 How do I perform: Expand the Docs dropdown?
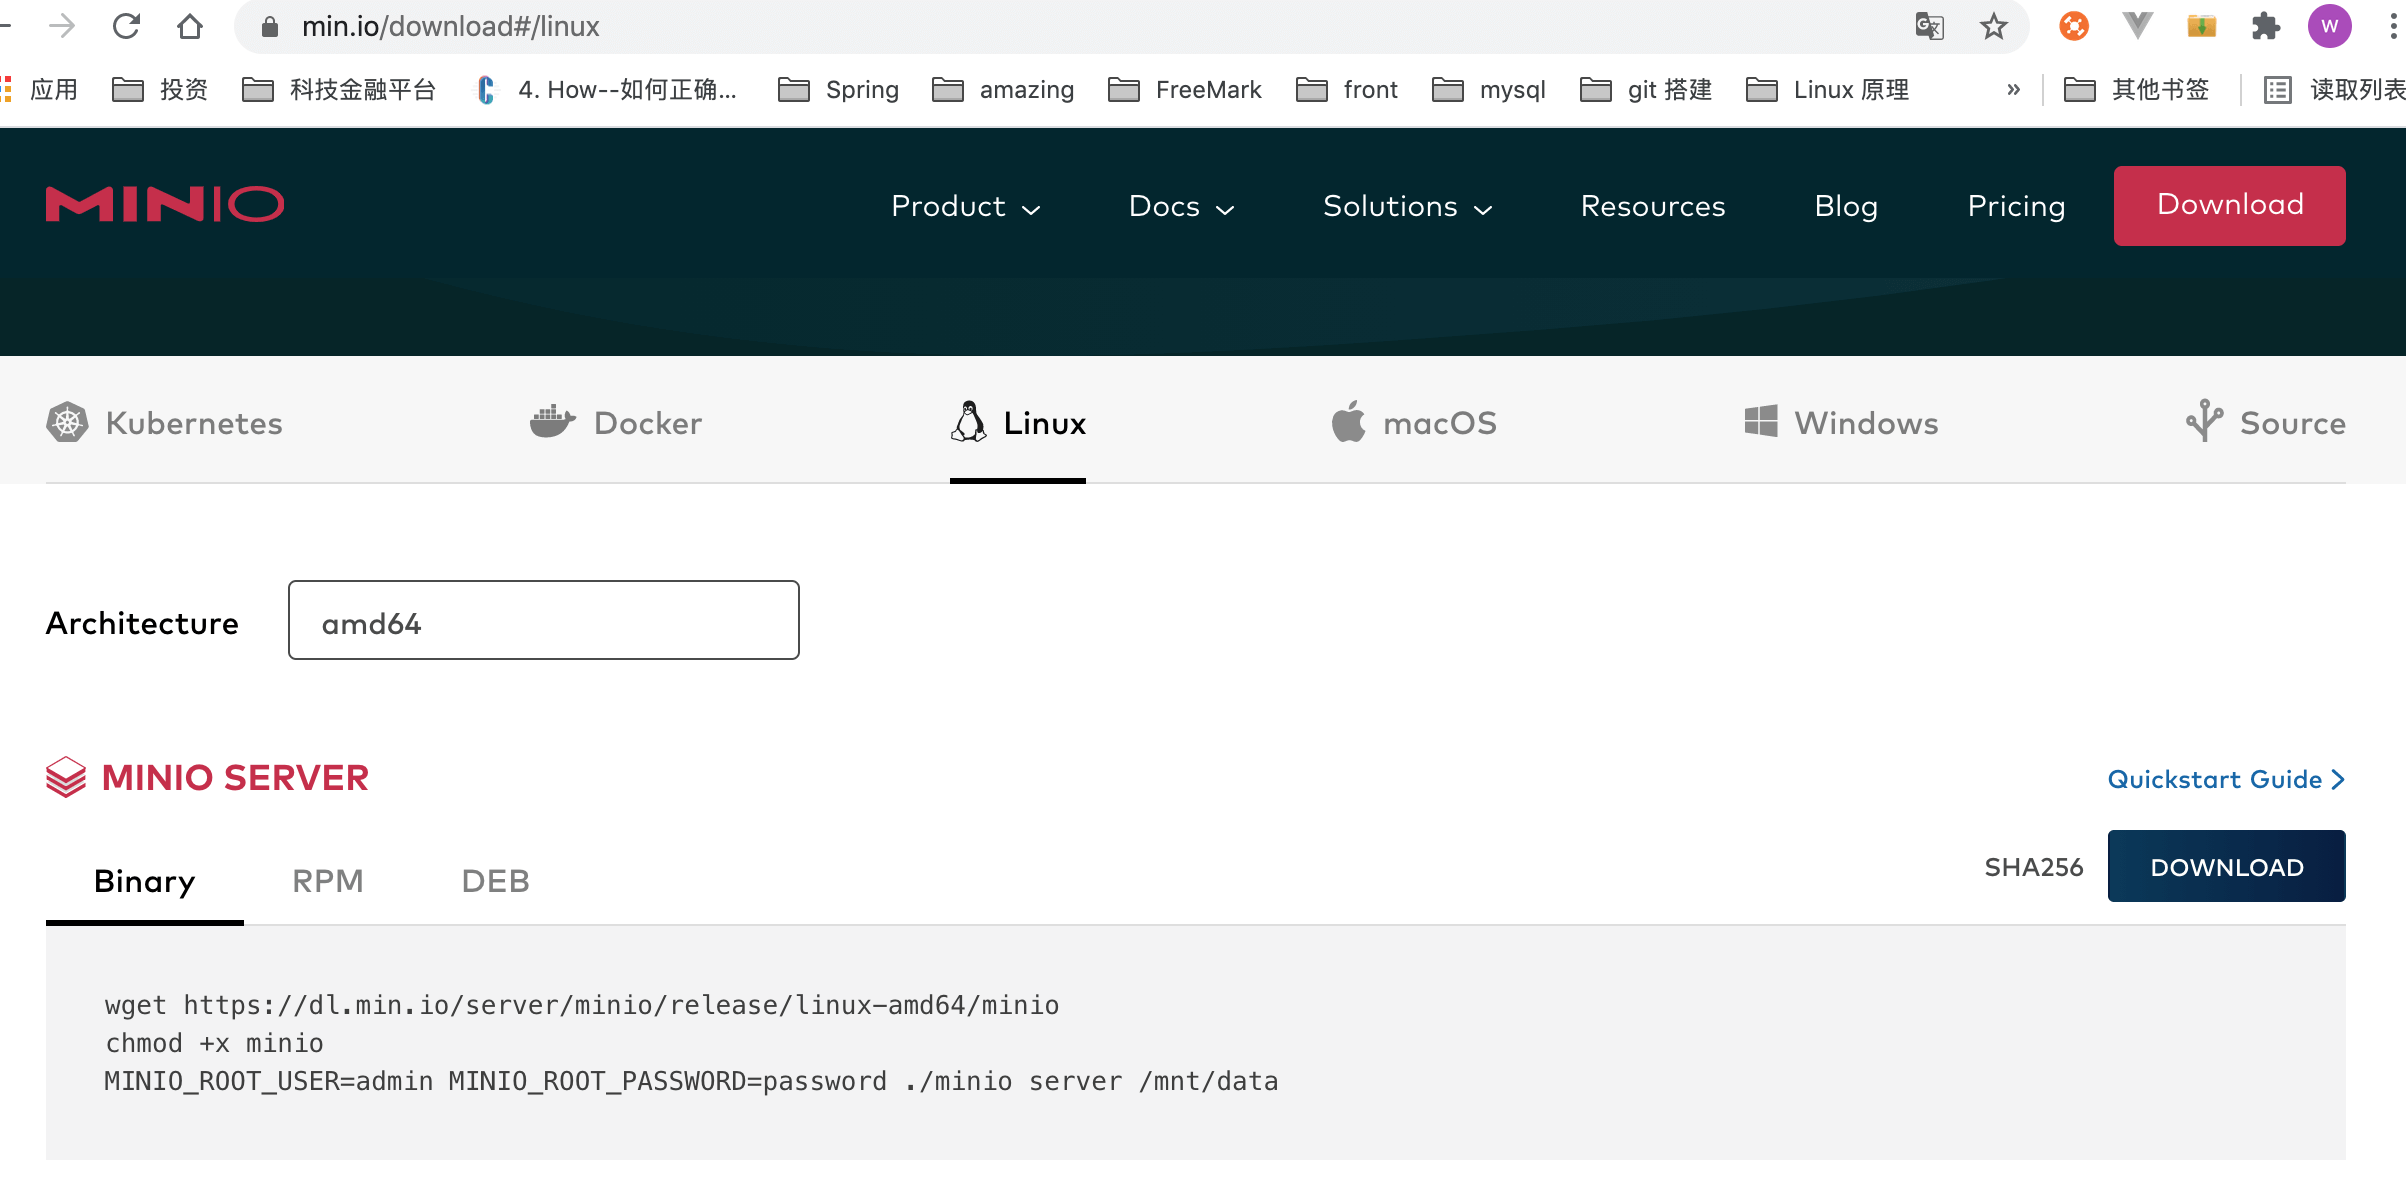coord(1181,206)
